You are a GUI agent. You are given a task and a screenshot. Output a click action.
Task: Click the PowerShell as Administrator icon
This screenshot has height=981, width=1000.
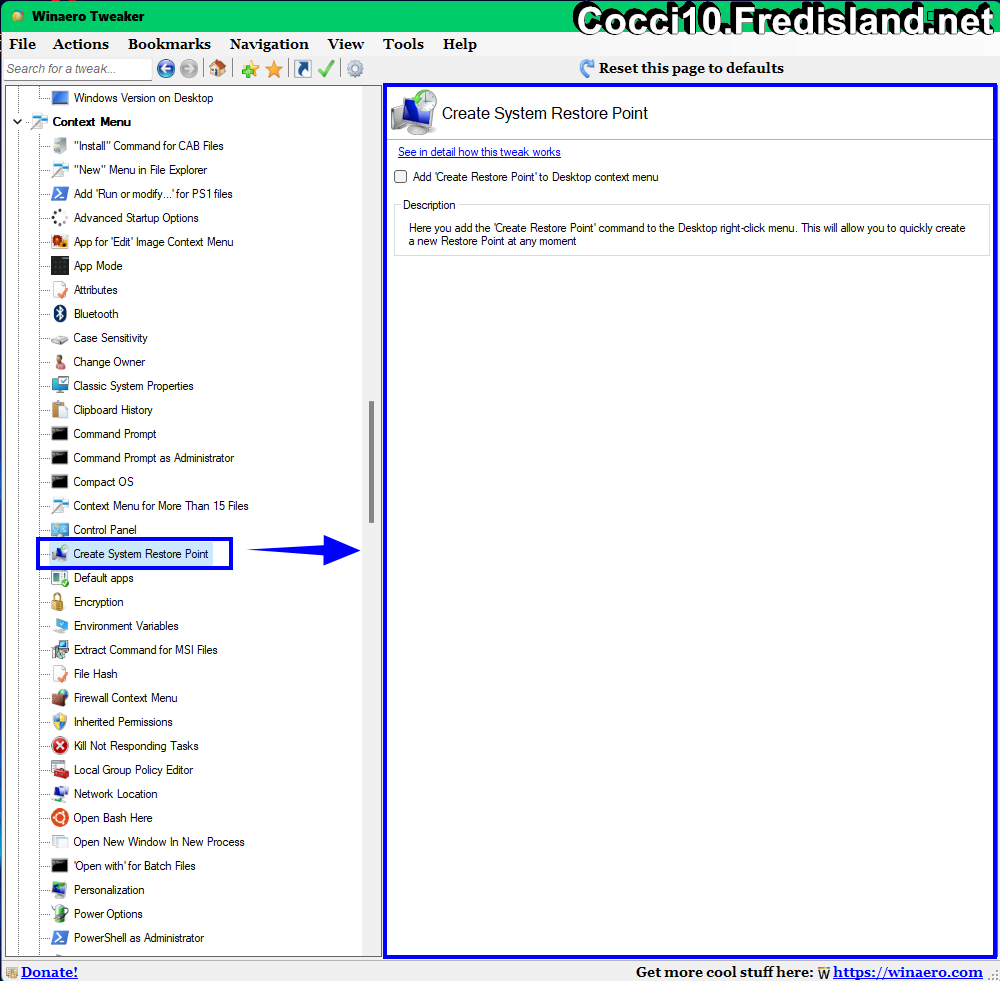(60, 937)
